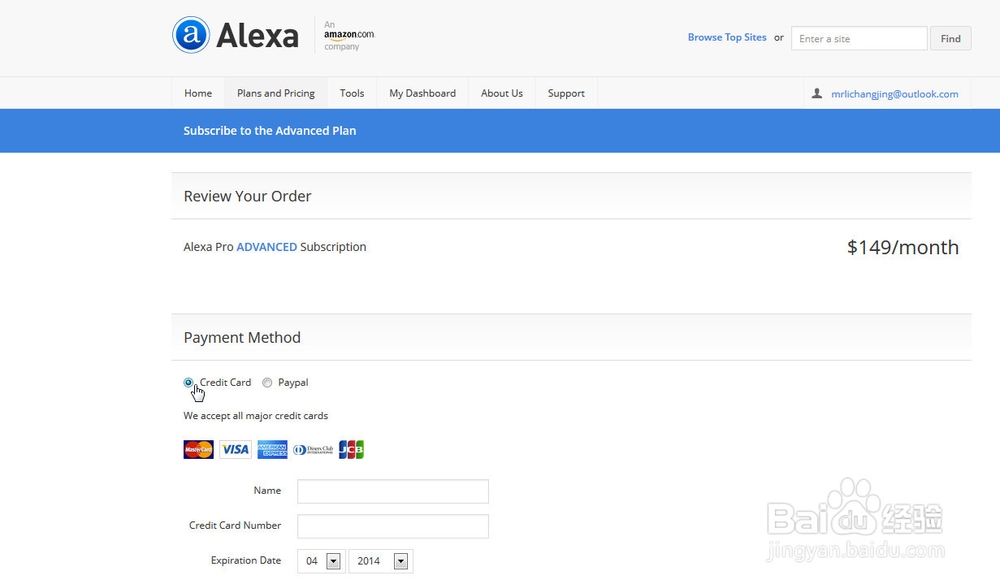The width and height of the screenshot is (1000, 584).
Task: Click the Review Your Order heading
Action: click(247, 196)
